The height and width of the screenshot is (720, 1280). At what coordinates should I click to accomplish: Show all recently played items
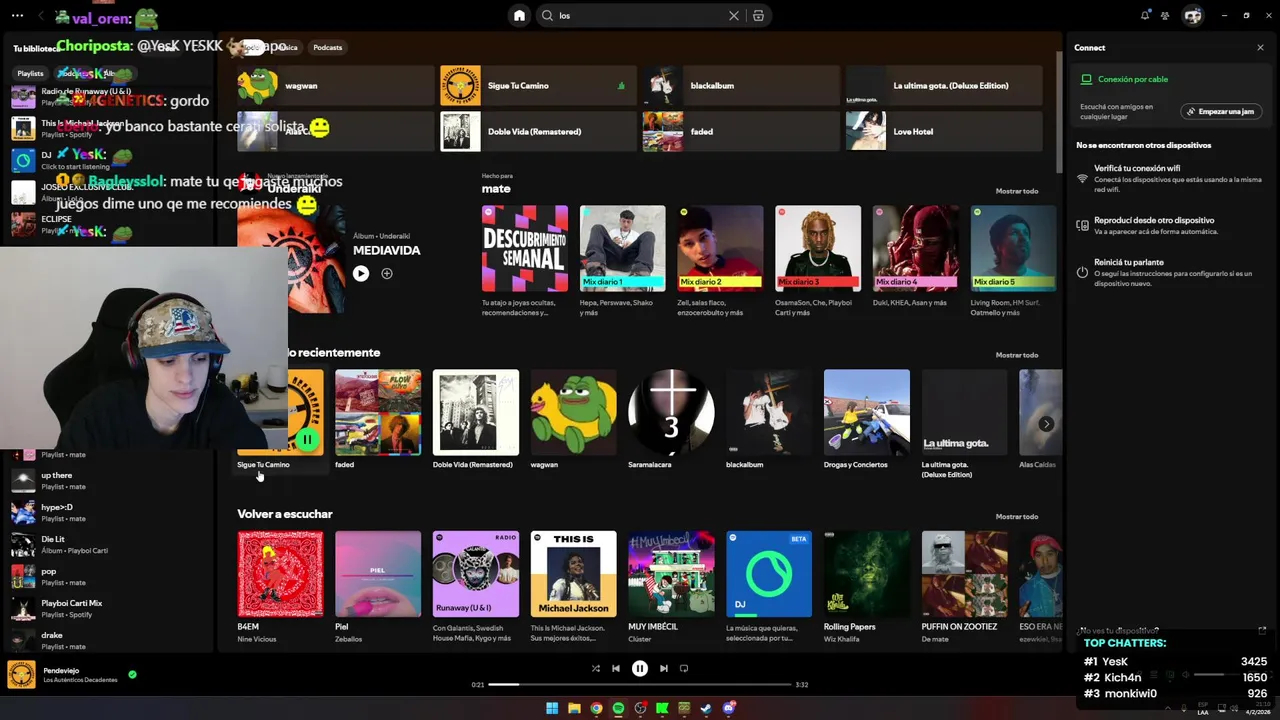(1017, 355)
